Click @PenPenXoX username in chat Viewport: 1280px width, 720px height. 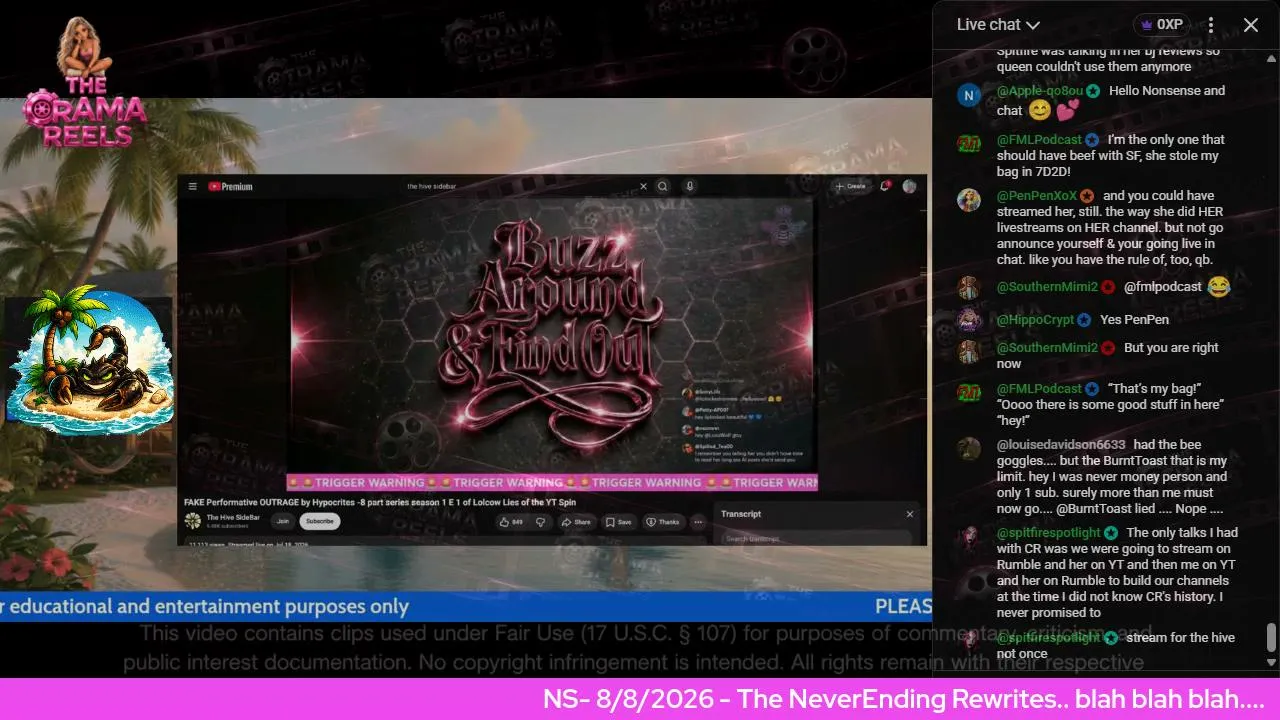[x=1037, y=196]
